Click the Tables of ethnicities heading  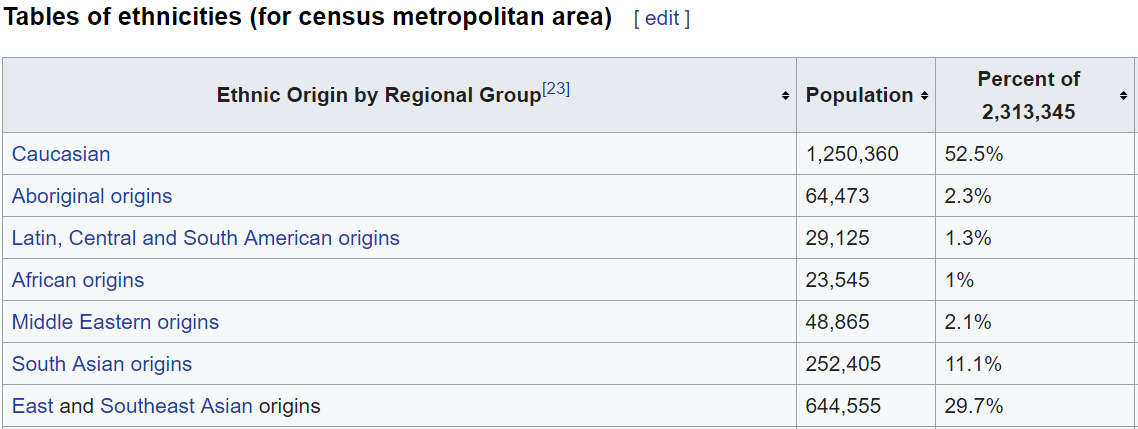[308, 18]
